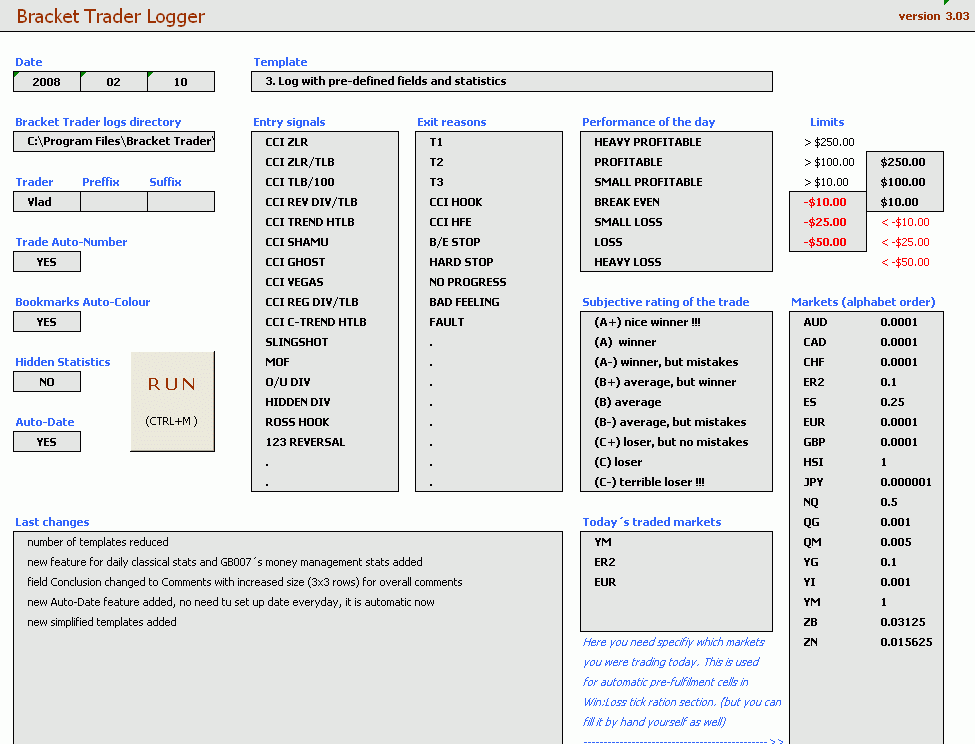
Task: Select rating (C+) loser, but no mistakes
Action: tap(677, 442)
